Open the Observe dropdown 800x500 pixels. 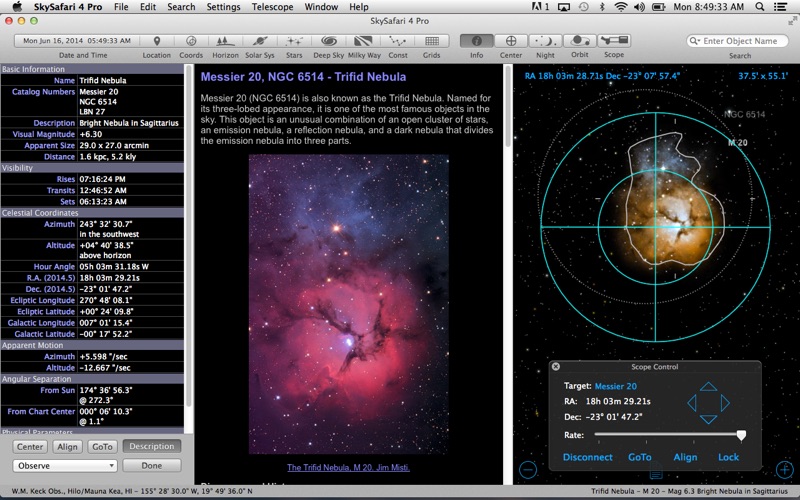coord(65,465)
